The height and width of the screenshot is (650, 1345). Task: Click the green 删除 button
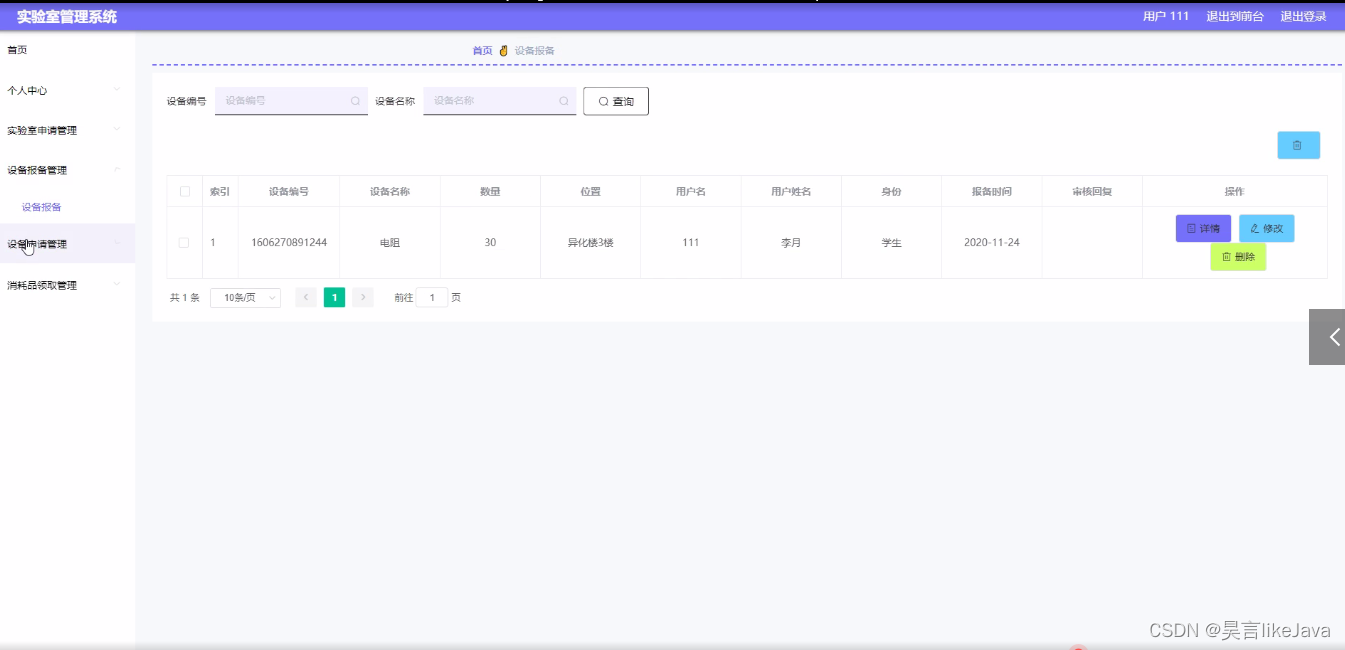coord(1238,257)
